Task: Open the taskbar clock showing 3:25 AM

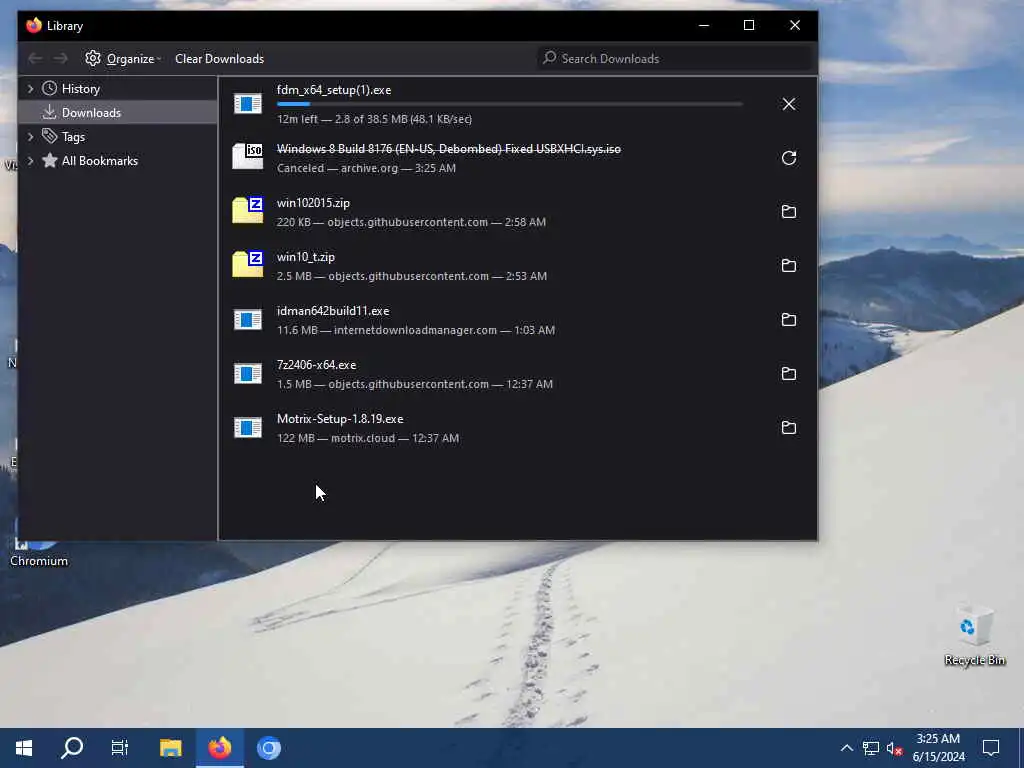Action: coord(938,748)
